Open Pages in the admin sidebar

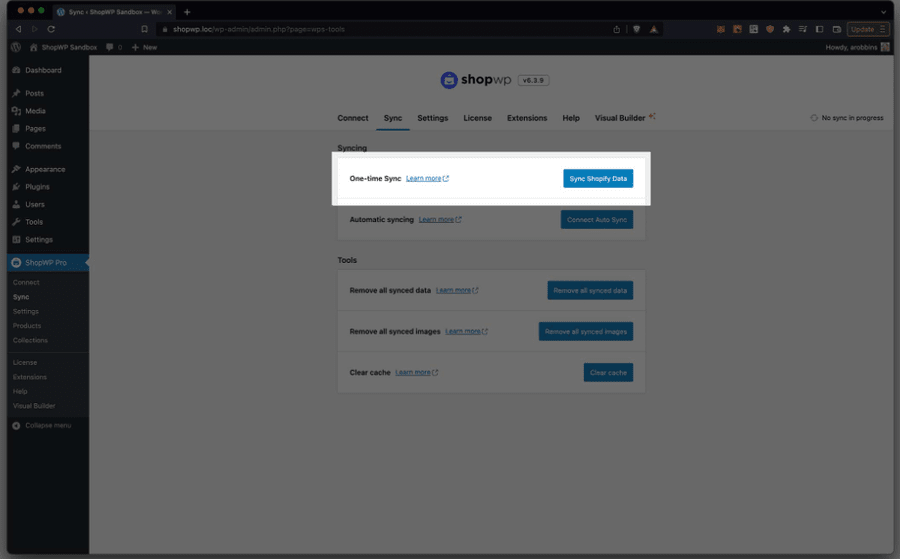pos(35,129)
